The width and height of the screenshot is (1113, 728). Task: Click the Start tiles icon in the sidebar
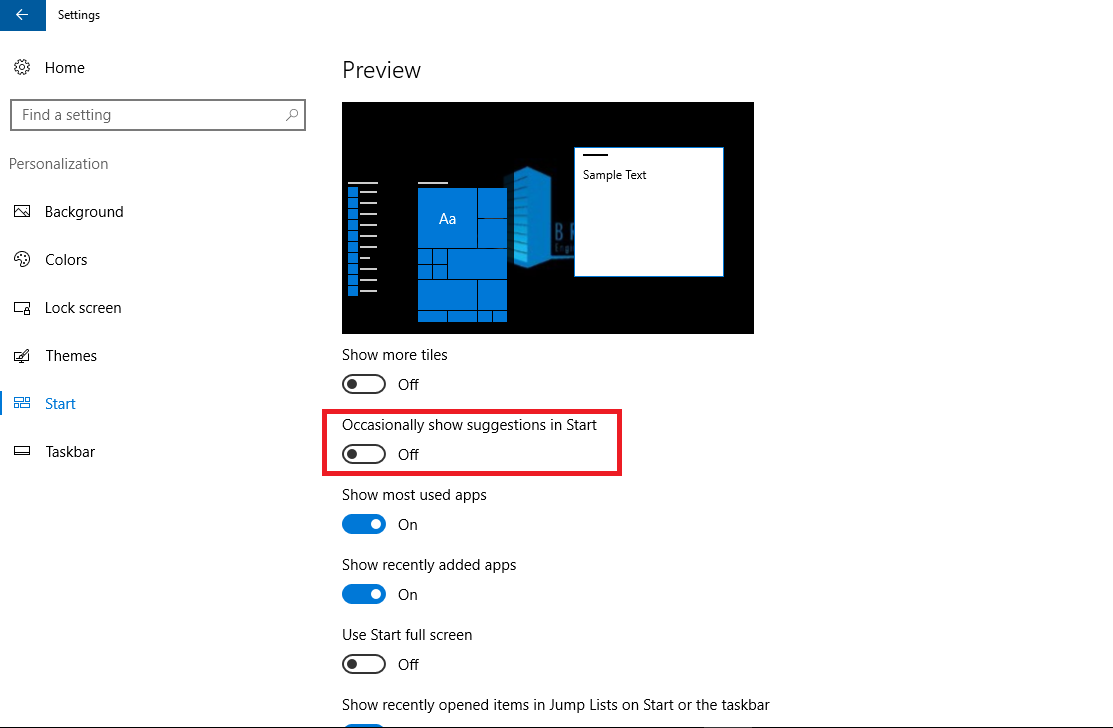click(22, 403)
